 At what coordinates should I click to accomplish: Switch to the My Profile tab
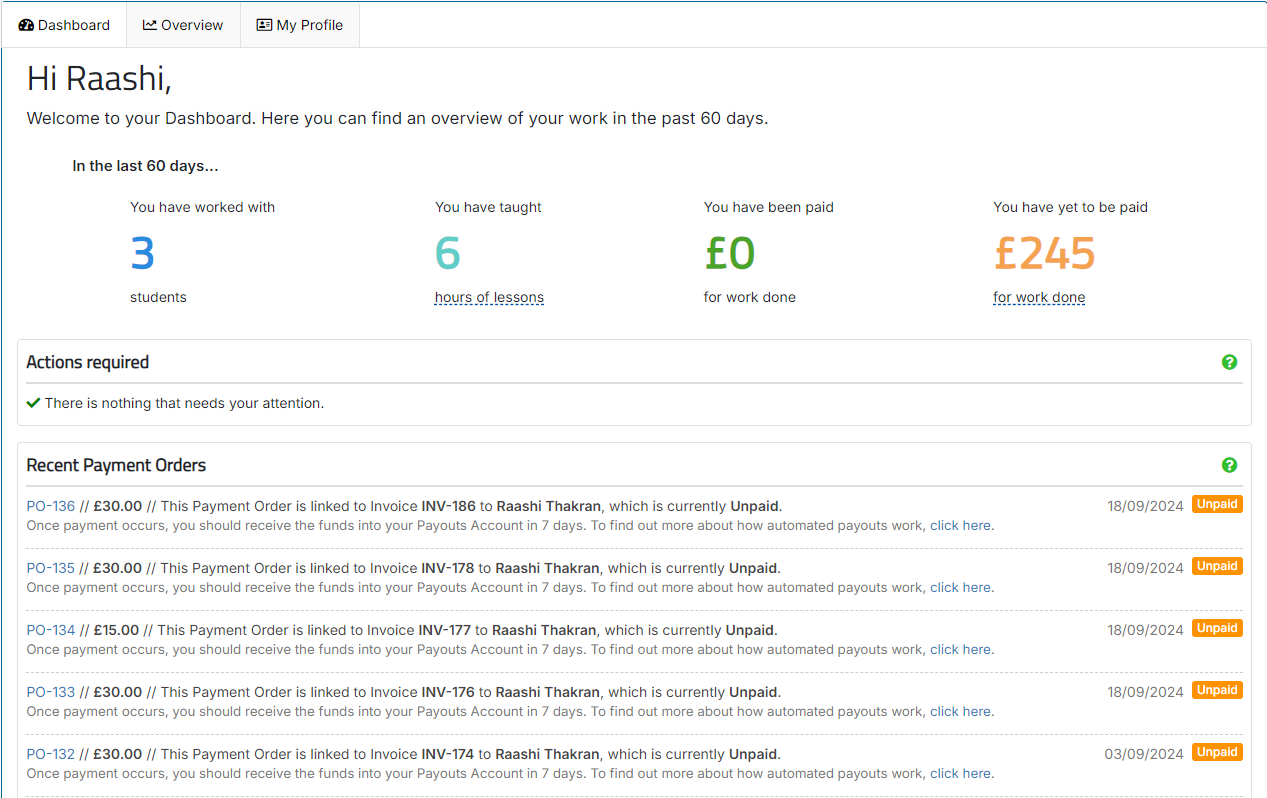(299, 24)
